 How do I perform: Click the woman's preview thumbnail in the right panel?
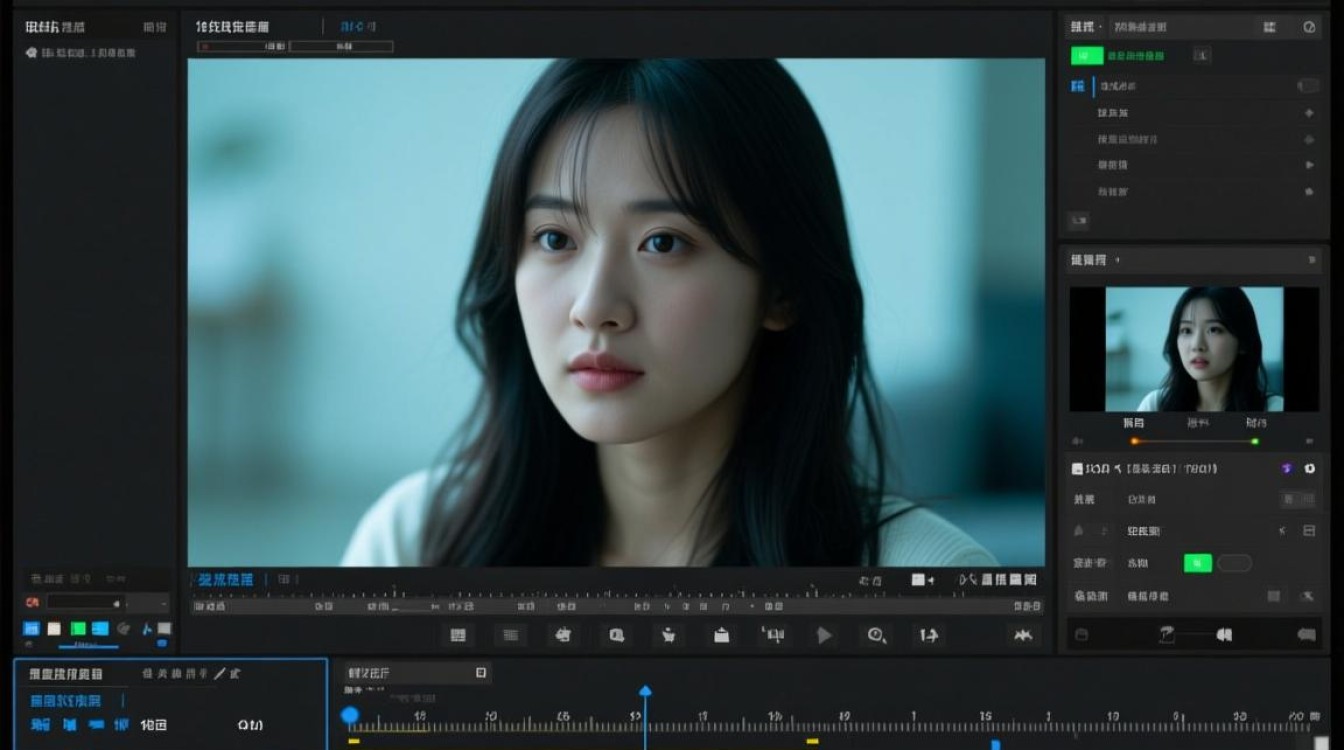click(x=1194, y=349)
